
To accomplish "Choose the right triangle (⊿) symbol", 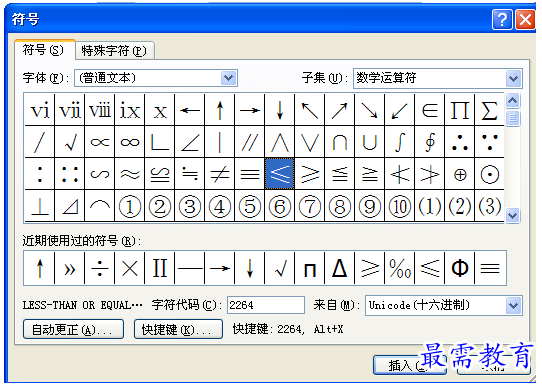I will (x=69, y=206).
